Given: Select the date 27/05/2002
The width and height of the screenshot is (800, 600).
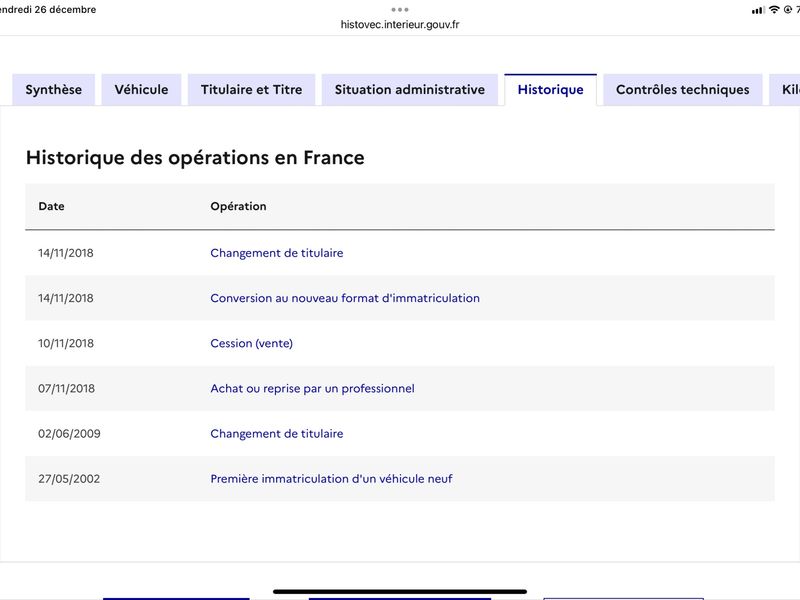Looking at the screenshot, I should (69, 479).
